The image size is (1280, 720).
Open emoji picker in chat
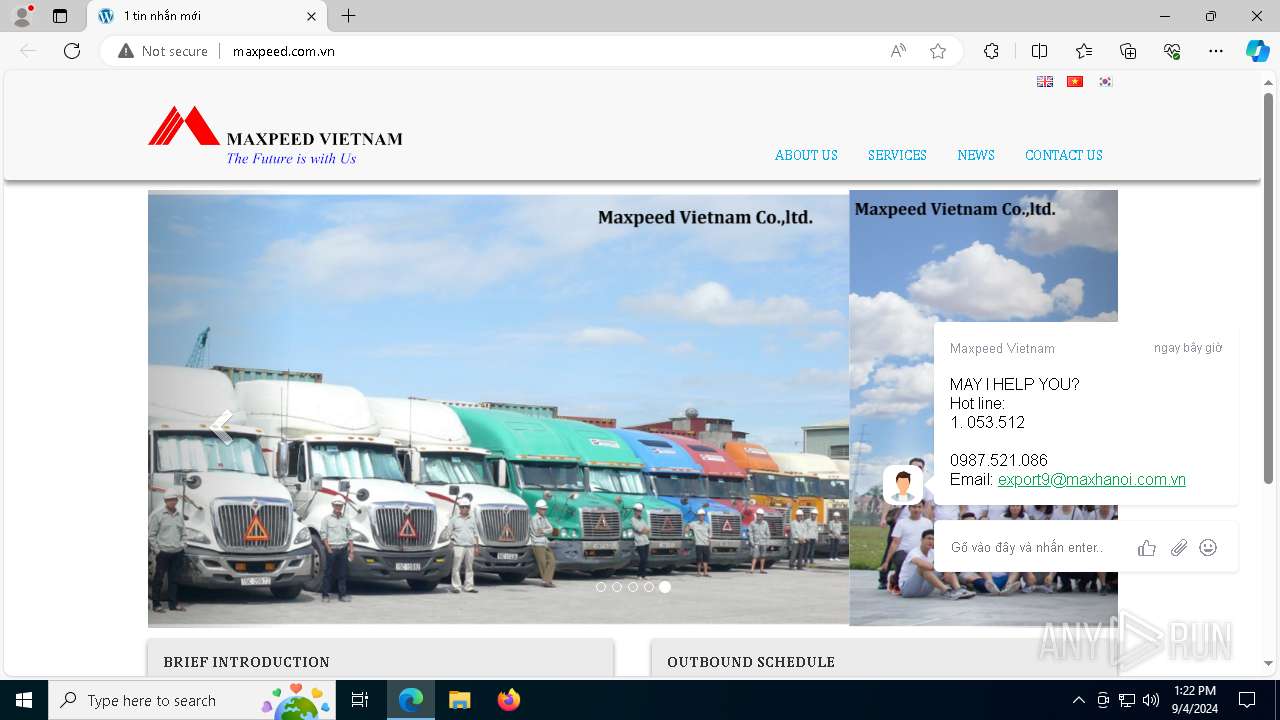1208,548
